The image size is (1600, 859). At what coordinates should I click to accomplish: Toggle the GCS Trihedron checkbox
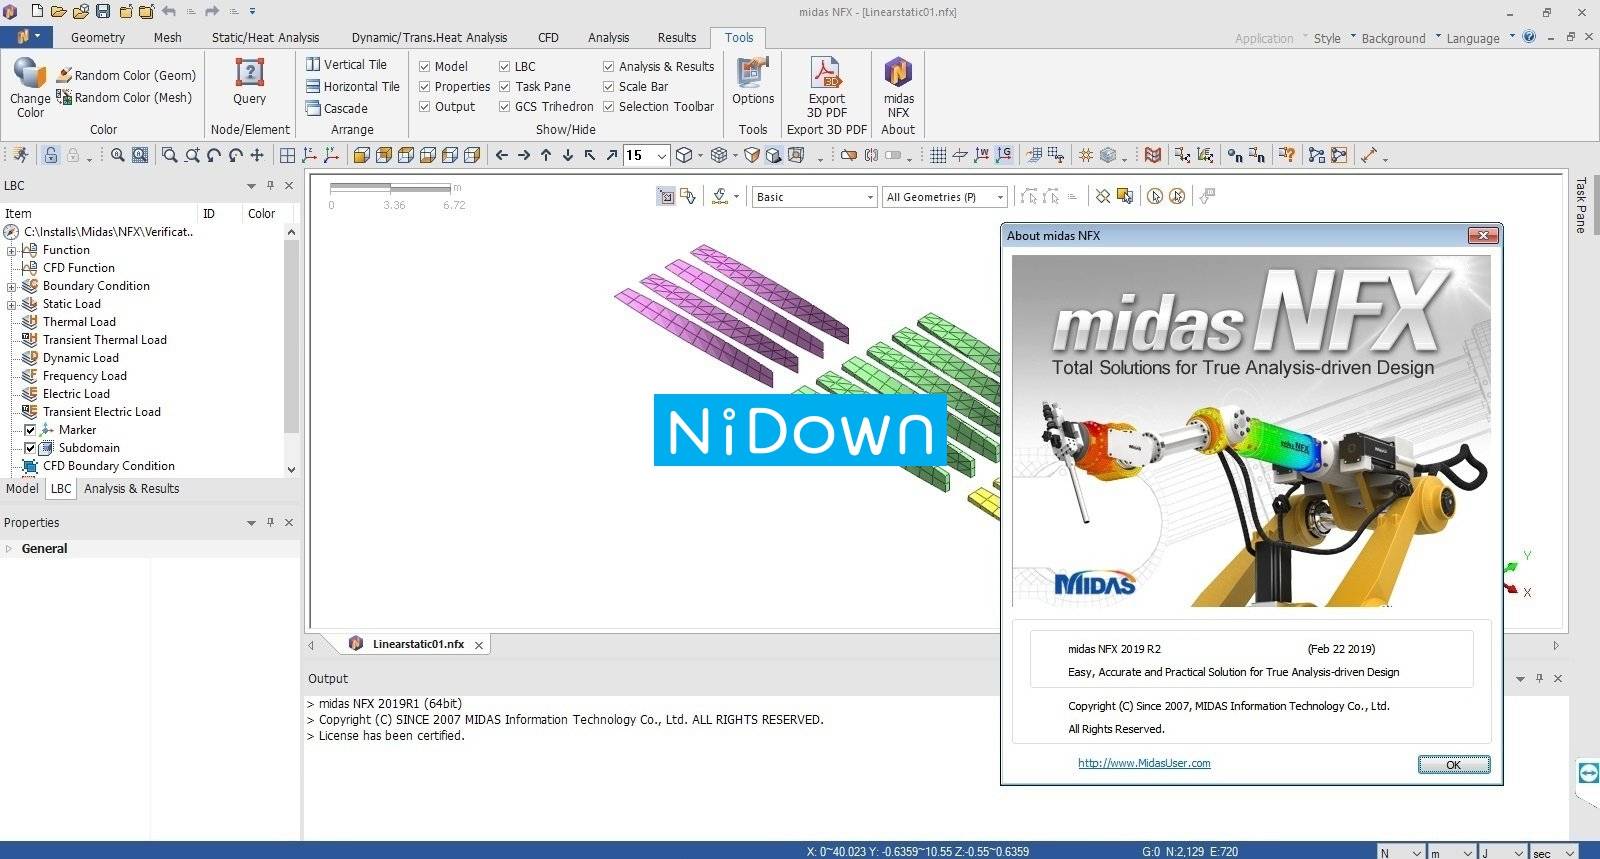505,106
